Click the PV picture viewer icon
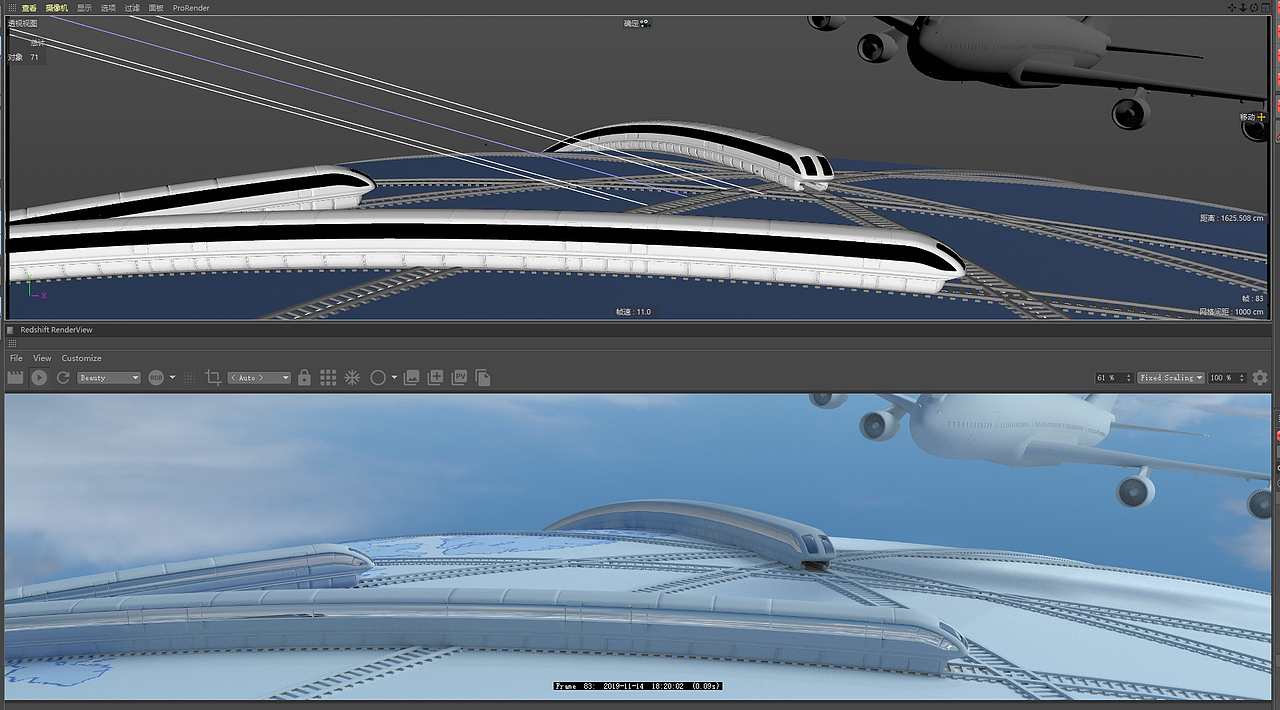Image resolution: width=1280 pixels, height=710 pixels. pyautogui.click(x=459, y=378)
